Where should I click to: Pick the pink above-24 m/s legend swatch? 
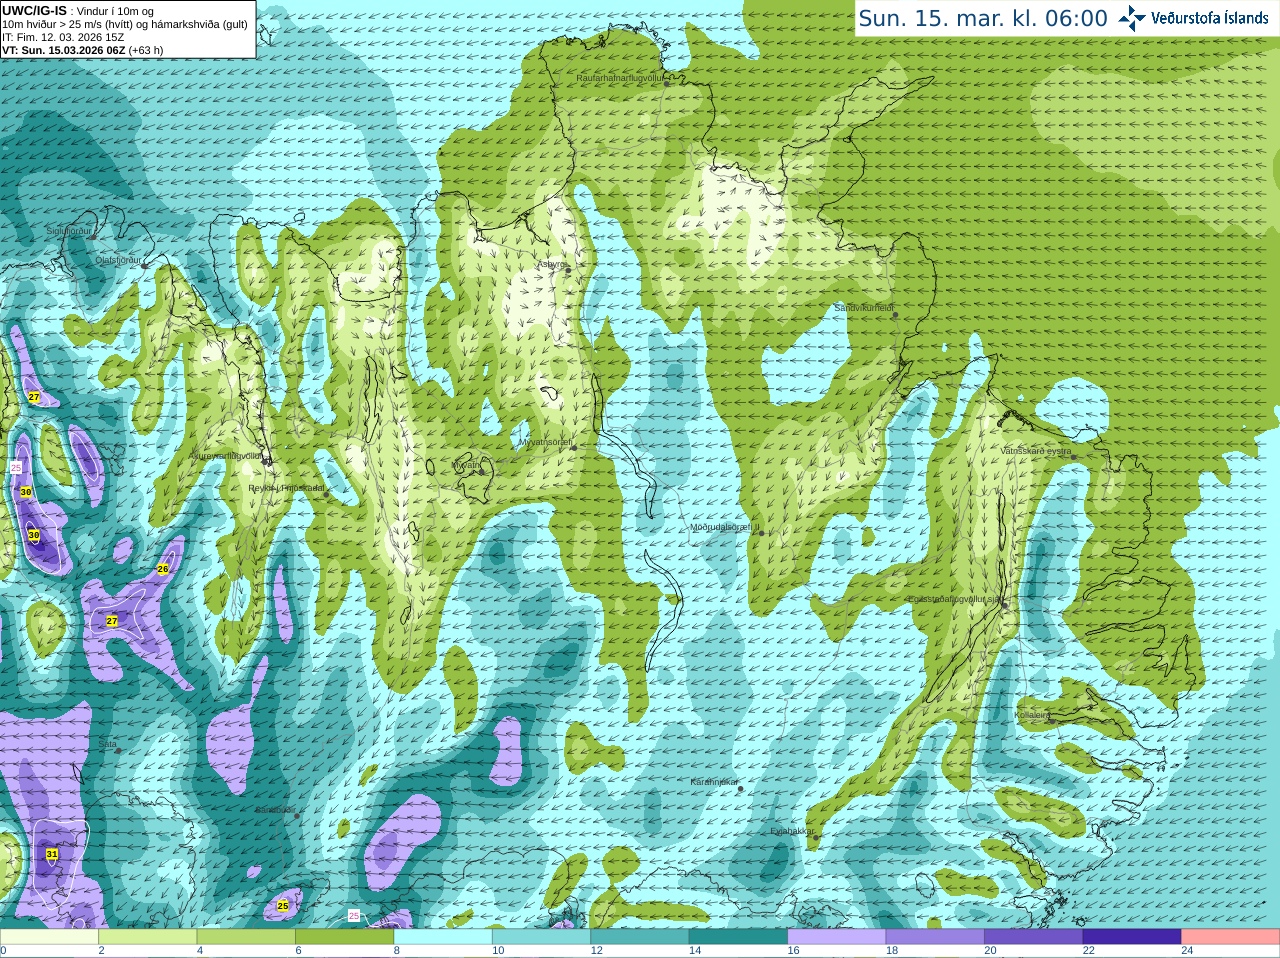point(1231,937)
